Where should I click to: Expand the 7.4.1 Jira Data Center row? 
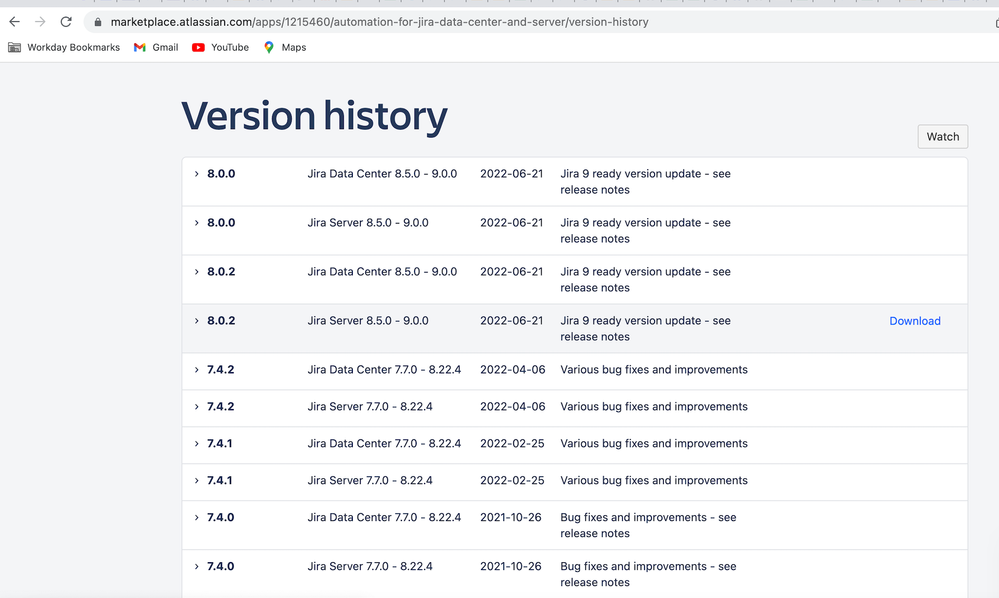pyautogui.click(x=196, y=444)
